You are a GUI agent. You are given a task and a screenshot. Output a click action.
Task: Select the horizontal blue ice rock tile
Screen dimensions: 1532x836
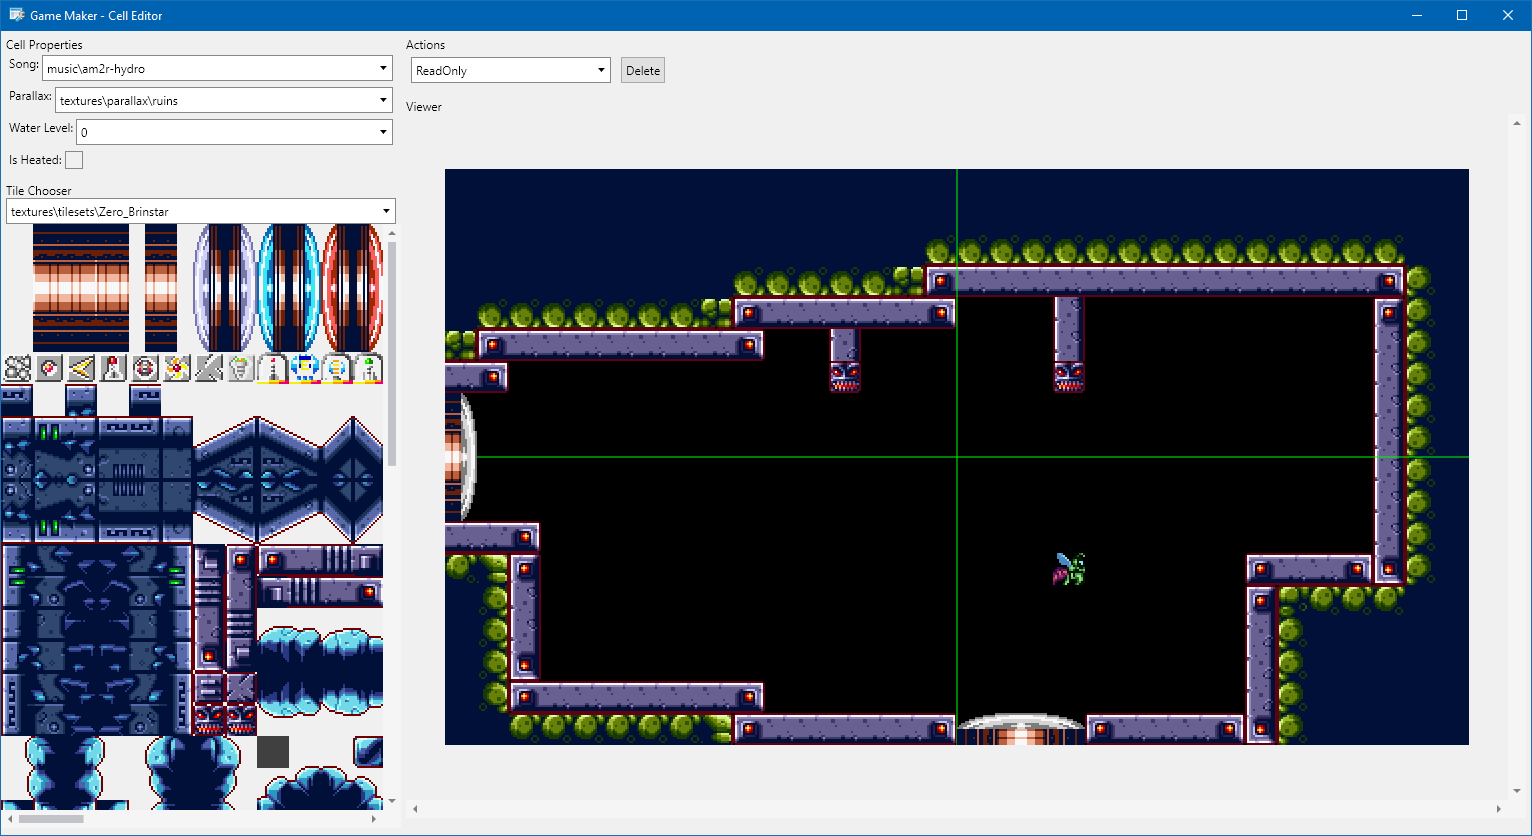(321, 672)
